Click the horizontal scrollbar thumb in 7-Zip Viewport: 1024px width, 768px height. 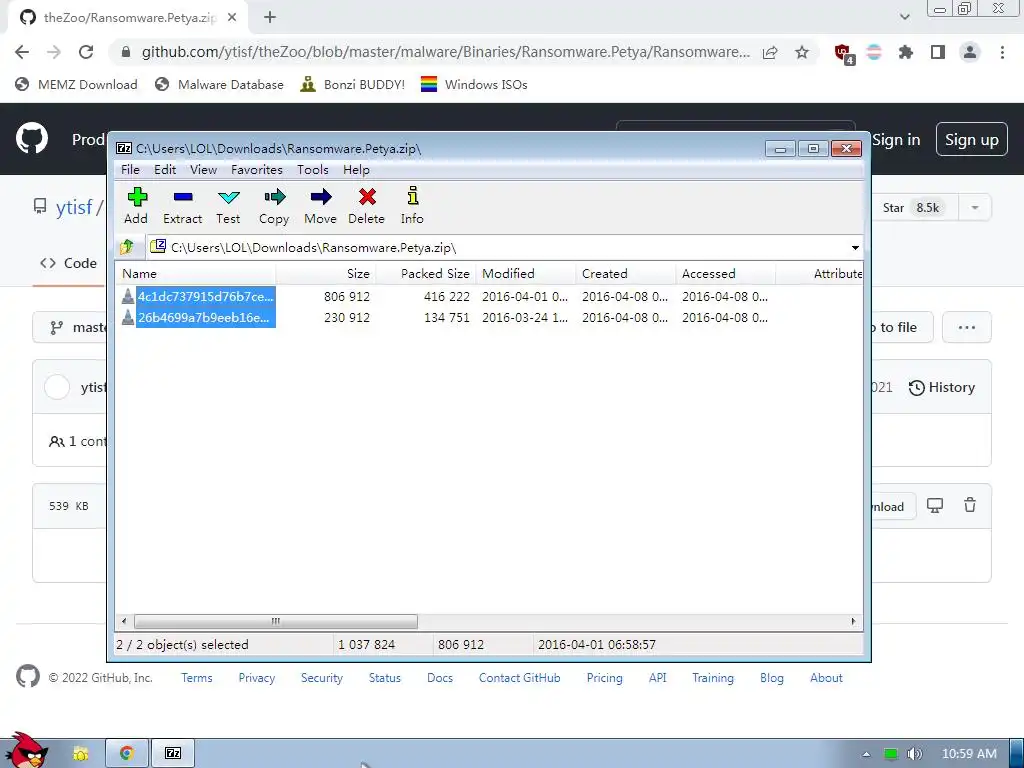[x=276, y=621]
